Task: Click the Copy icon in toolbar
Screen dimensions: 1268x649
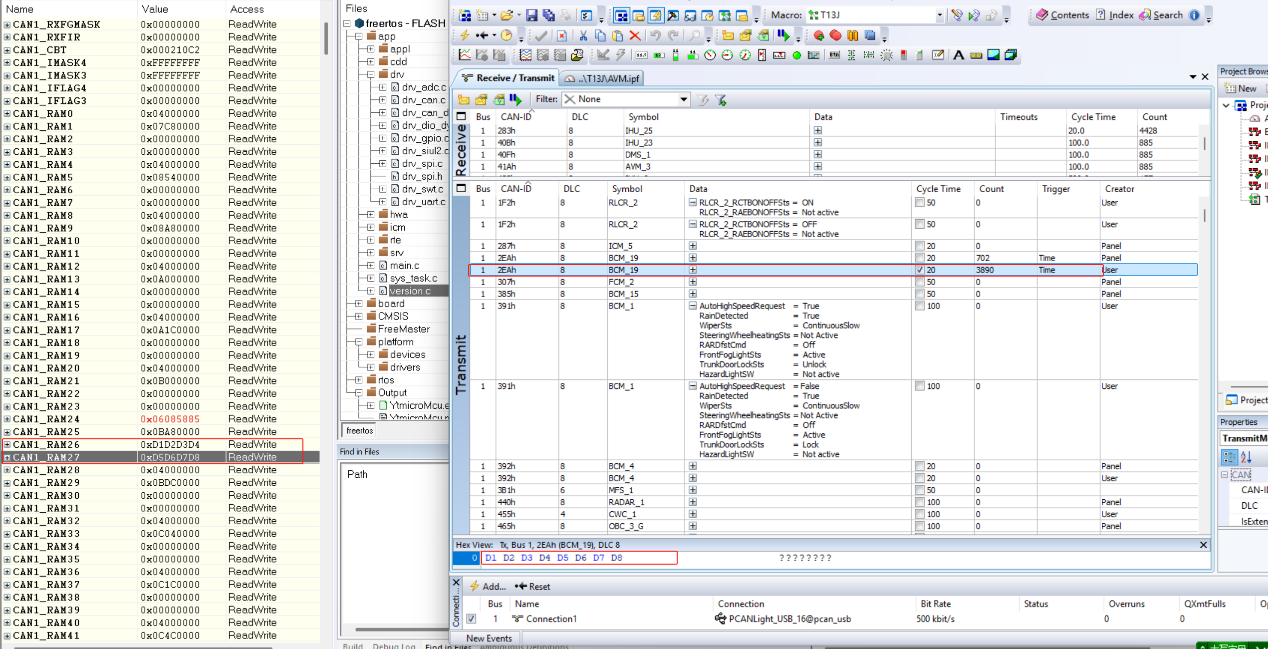Action: click(600, 35)
